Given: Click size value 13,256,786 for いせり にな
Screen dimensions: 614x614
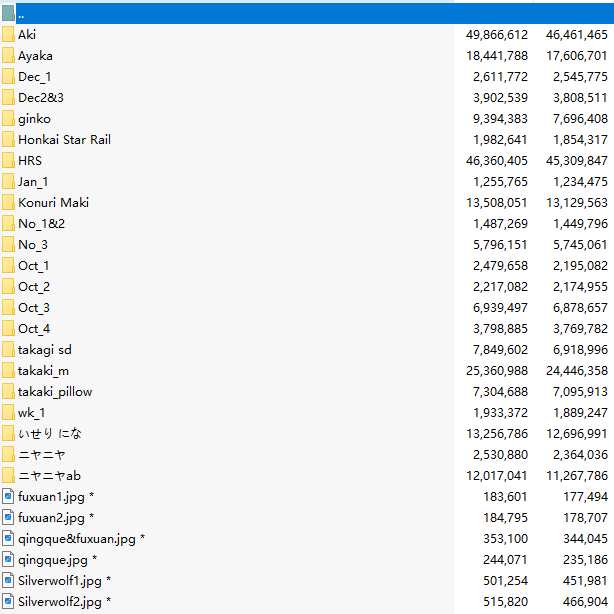Looking at the screenshot, I should click(497, 434).
